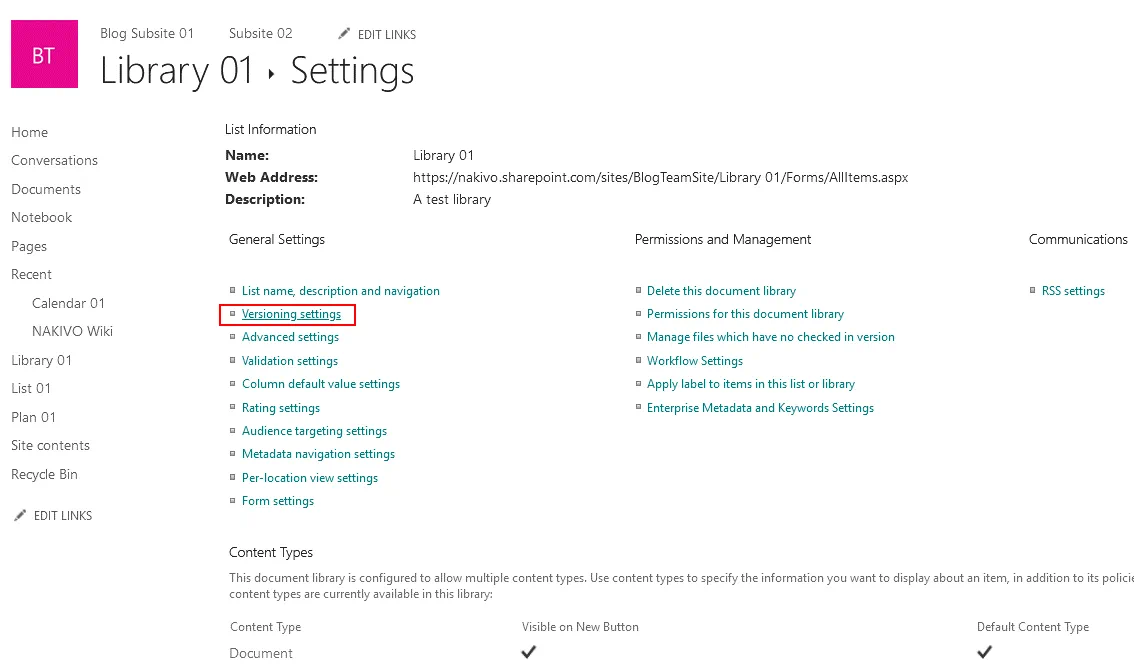Open Enterprise Metadata and Keywords Settings
This screenshot has height=666, width=1134.
click(x=760, y=408)
